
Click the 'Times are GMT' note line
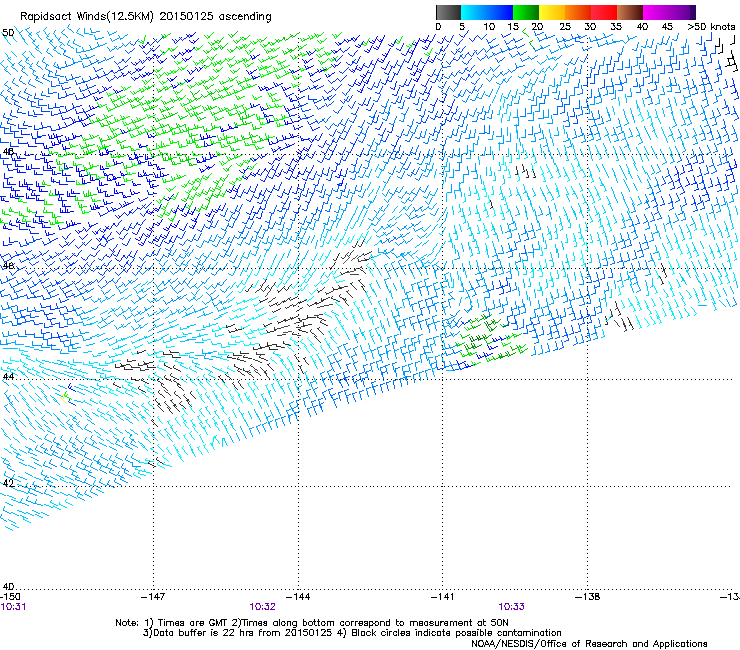tap(312, 623)
